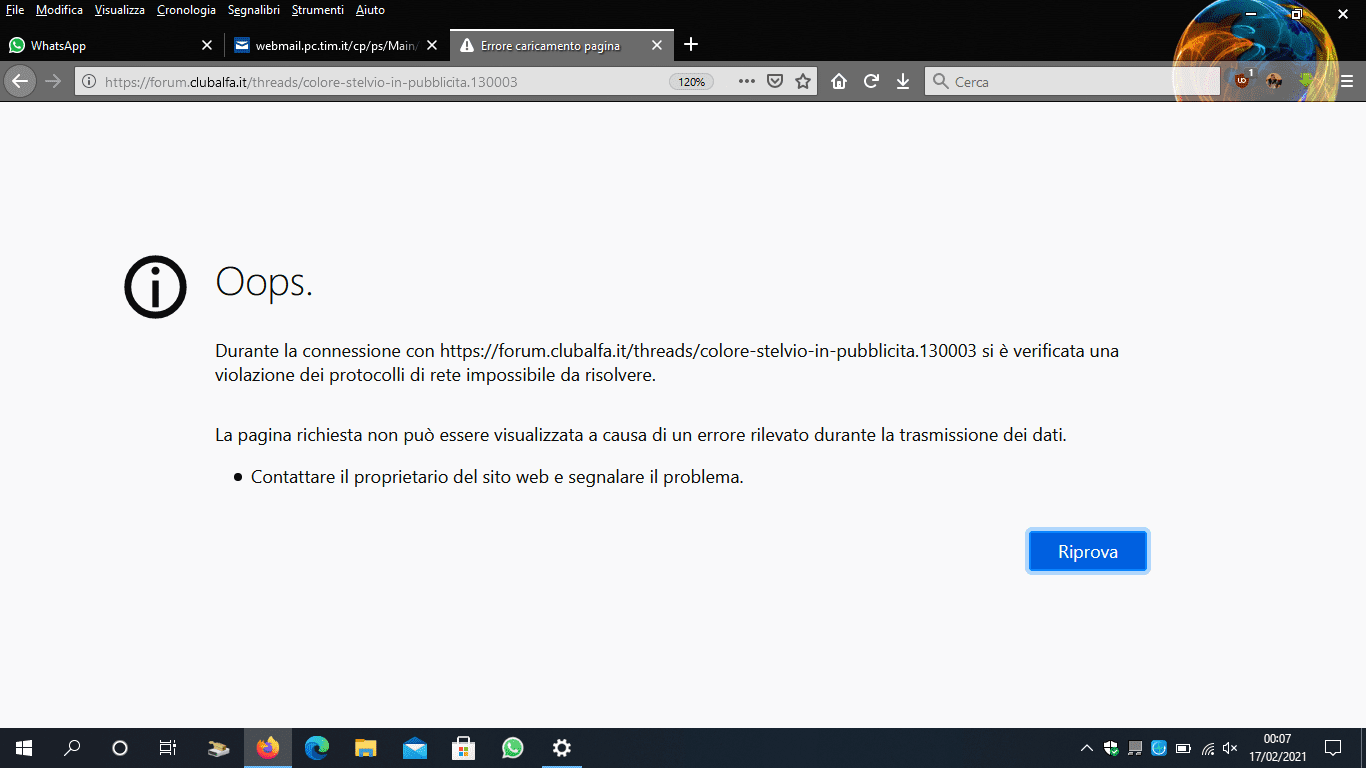Click the forward navigation arrow
Viewport: 1366px width, 768px height.
click(x=53, y=81)
